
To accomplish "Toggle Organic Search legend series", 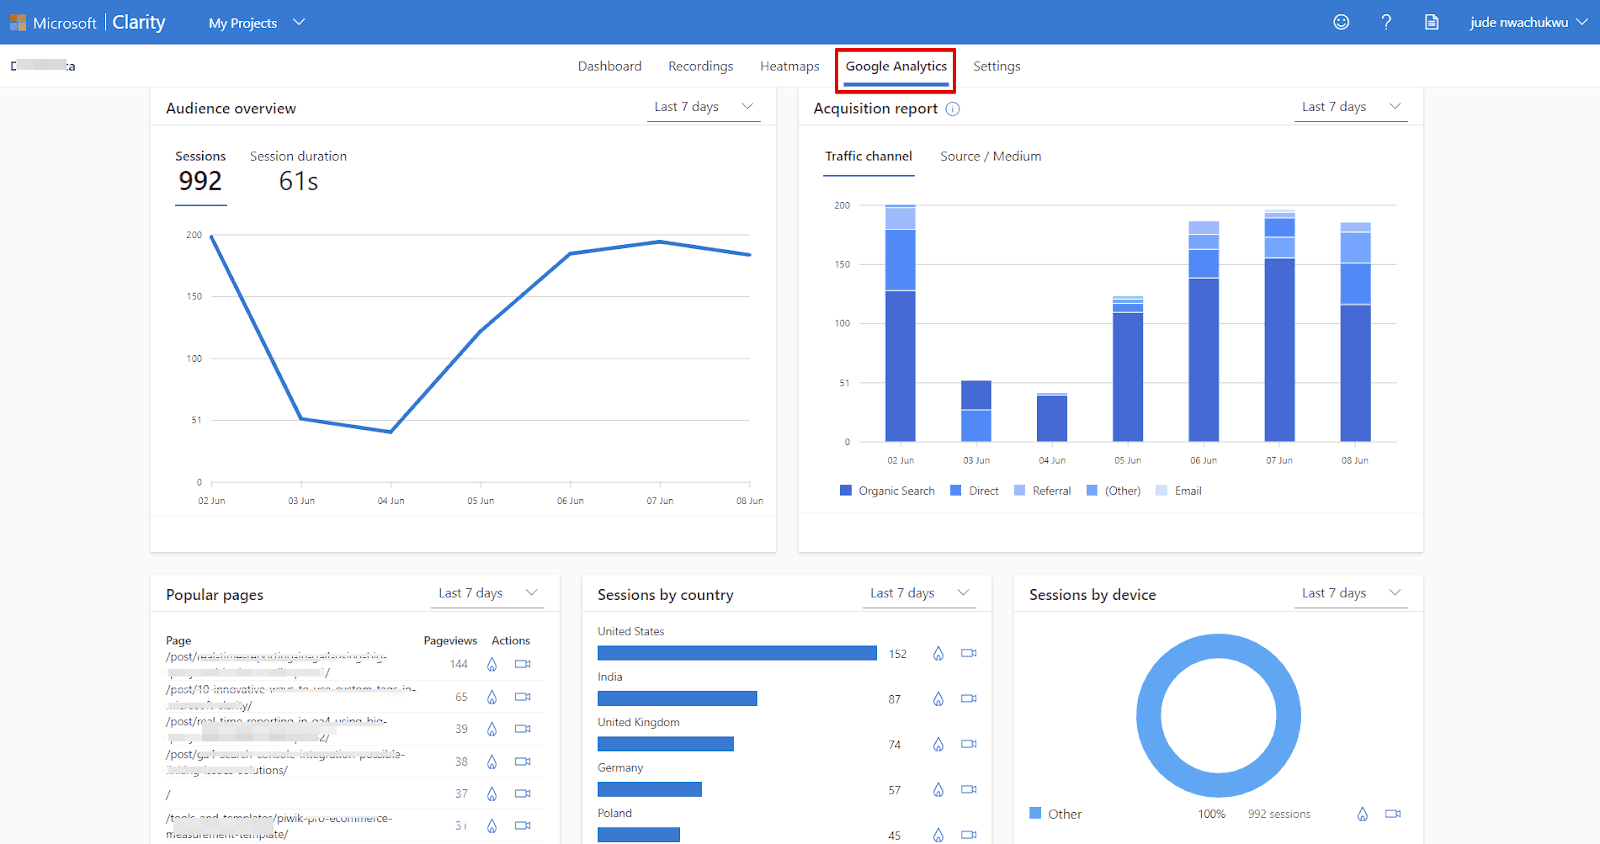I will click(x=887, y=491).
